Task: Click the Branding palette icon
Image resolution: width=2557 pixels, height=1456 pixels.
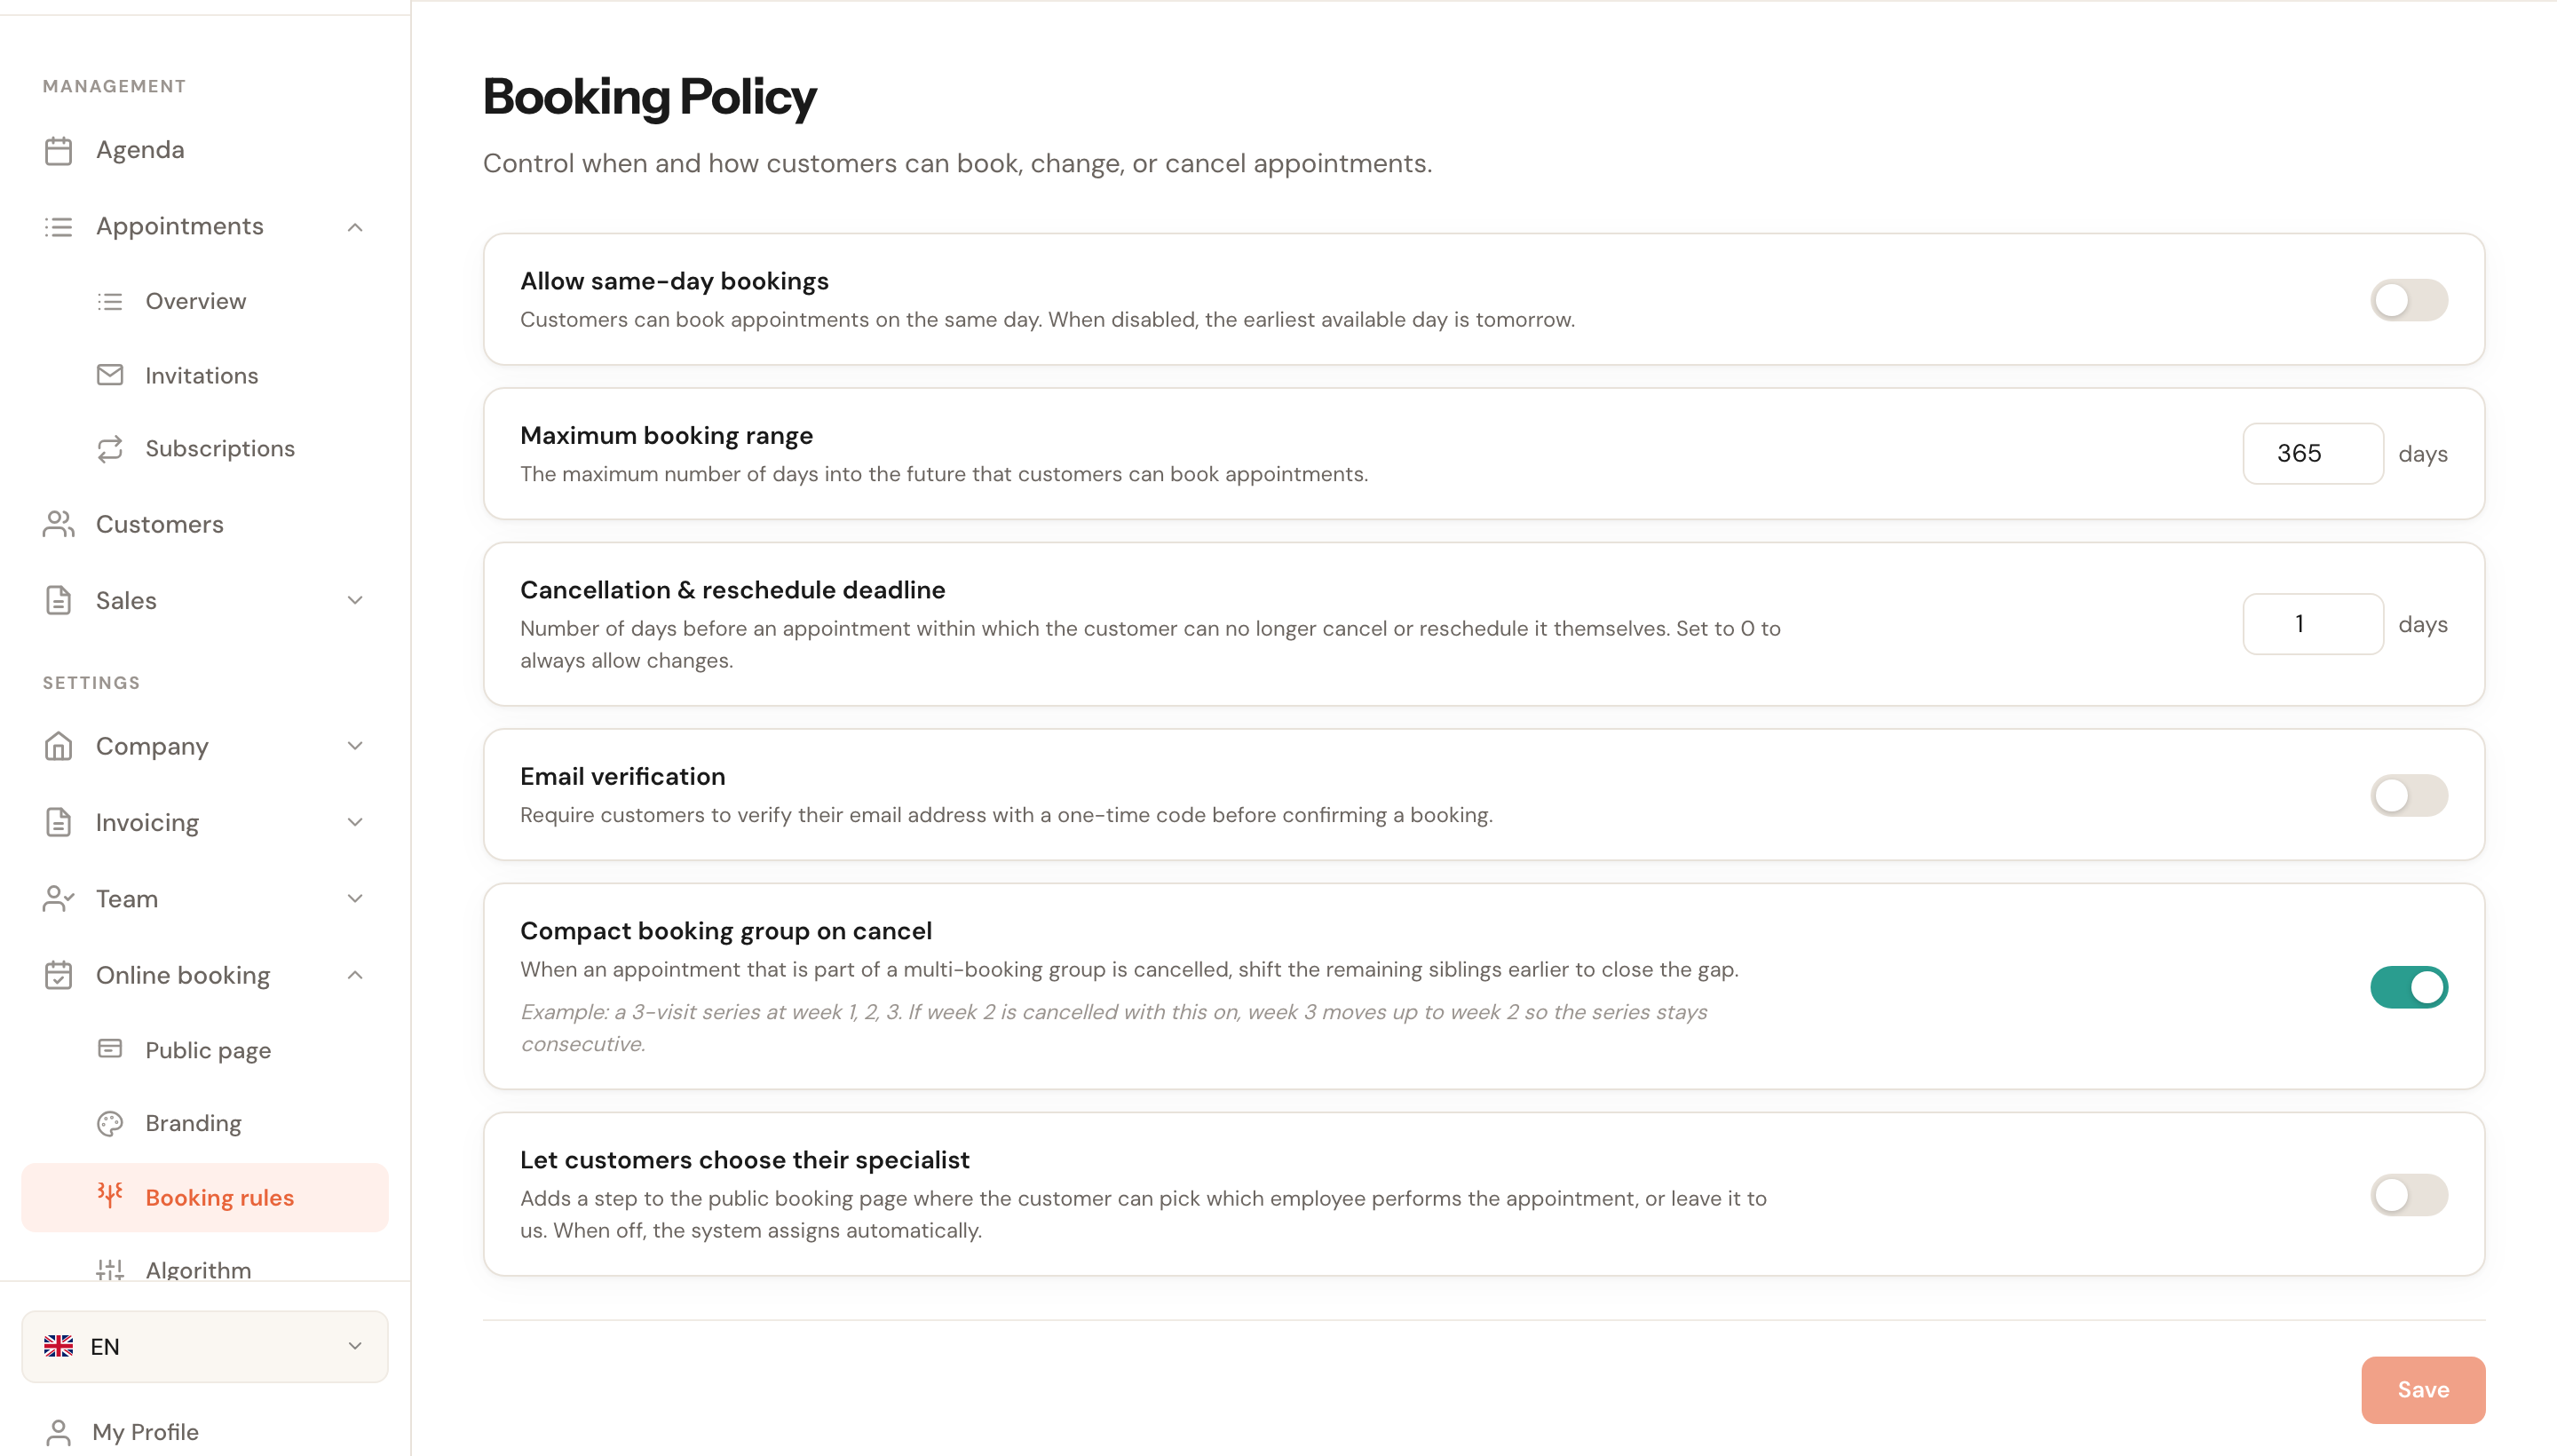Action: (110, 1123)
